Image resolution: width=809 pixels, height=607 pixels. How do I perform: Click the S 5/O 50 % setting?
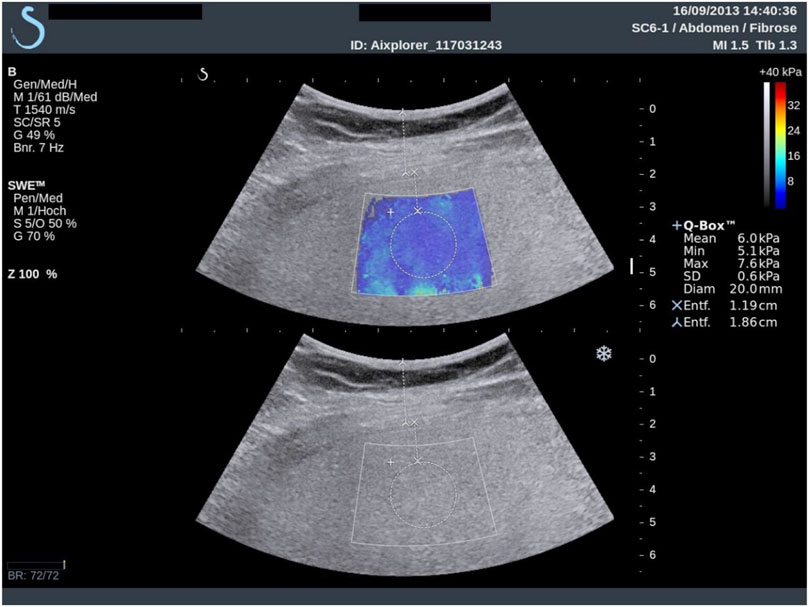tap(45, 223)
